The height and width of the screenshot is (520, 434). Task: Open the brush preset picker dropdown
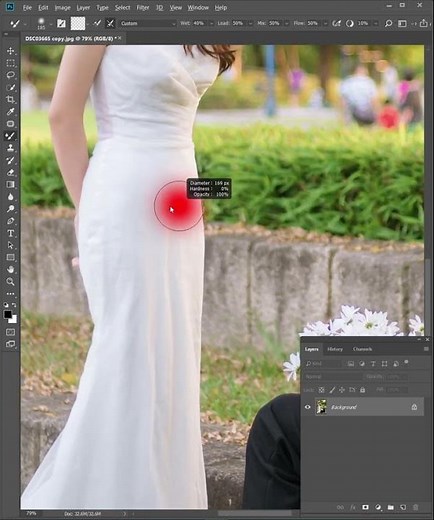[50, 24]
